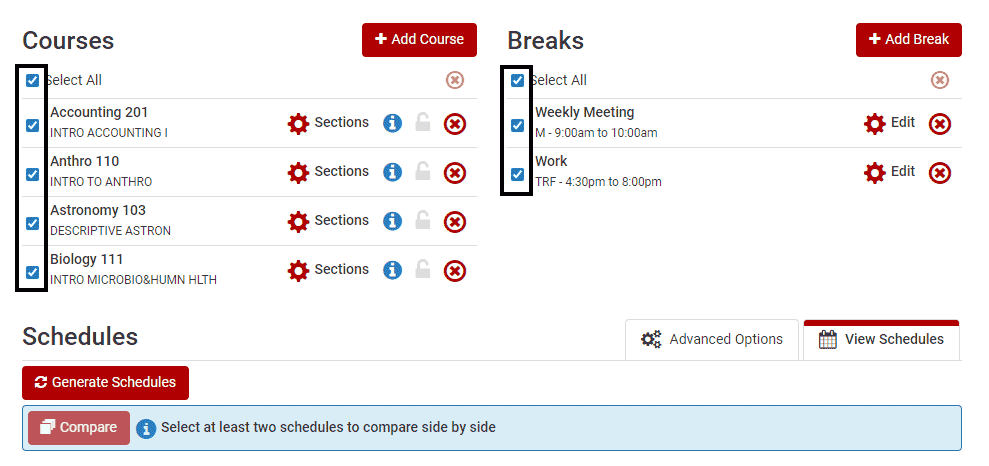Image resolution: width=989 pixels, height=466 pixels.
Task: Open the Advanced Options tab
Action: coord(711,339)
